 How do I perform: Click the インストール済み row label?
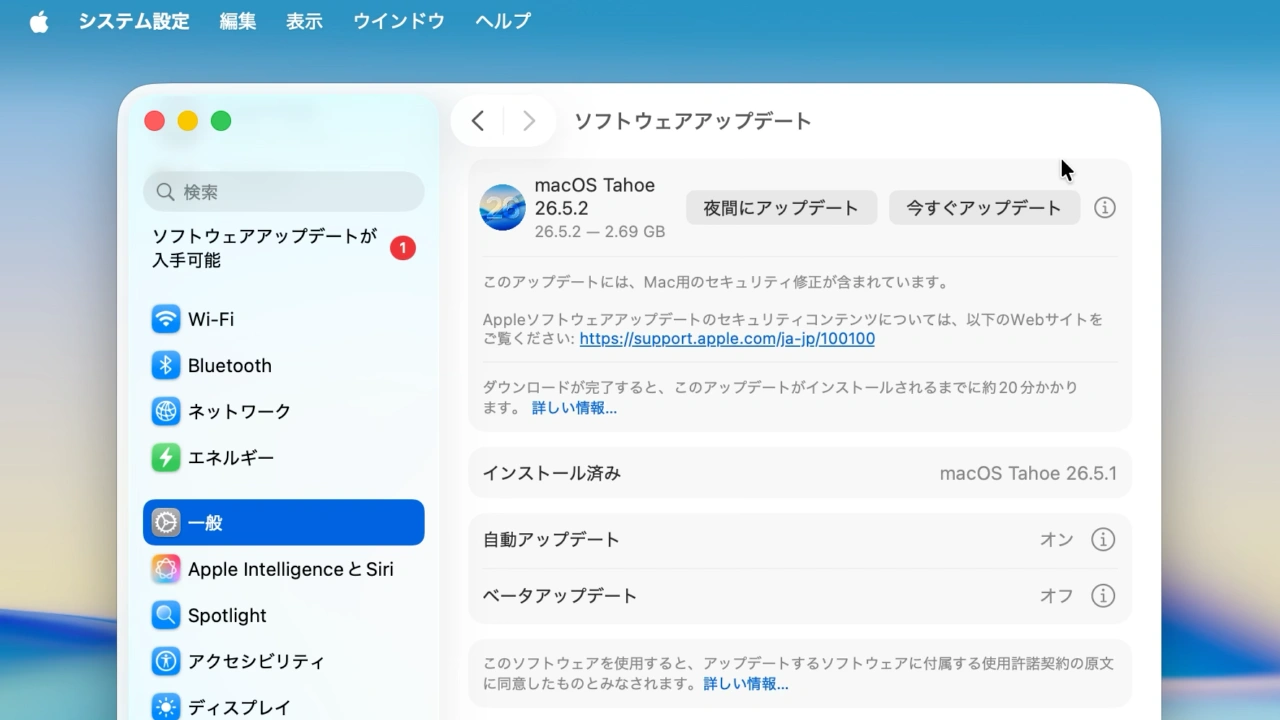552,473
